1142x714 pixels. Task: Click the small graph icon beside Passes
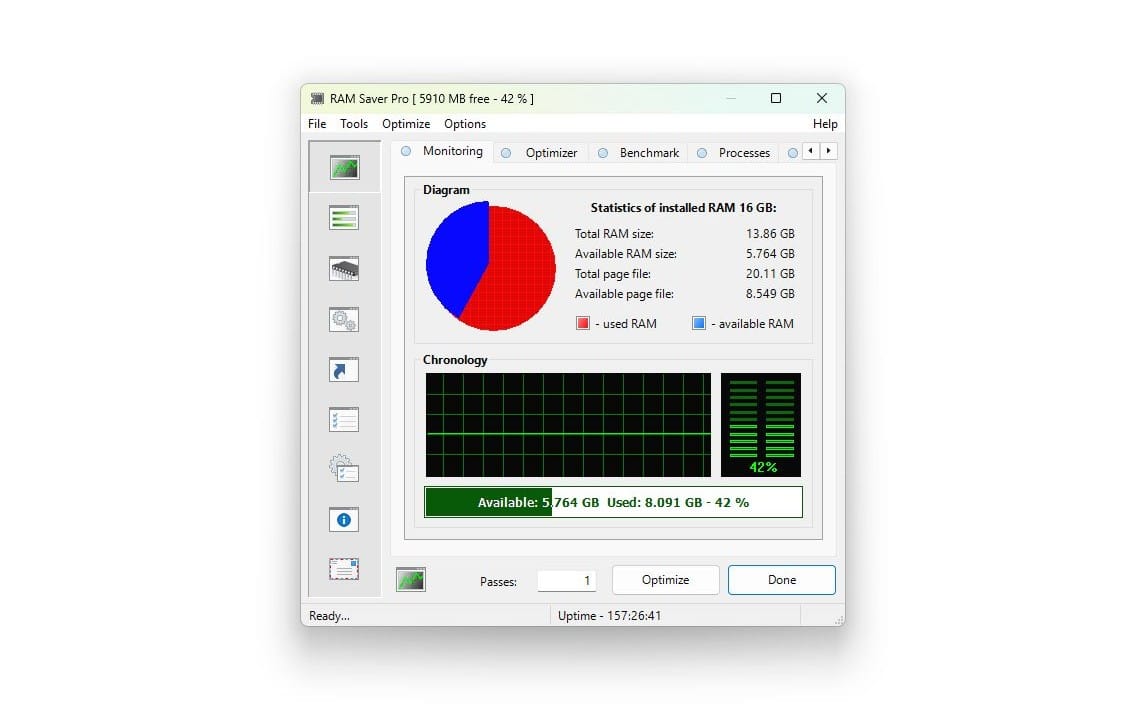pyautogui.click(x=411, y=580)
